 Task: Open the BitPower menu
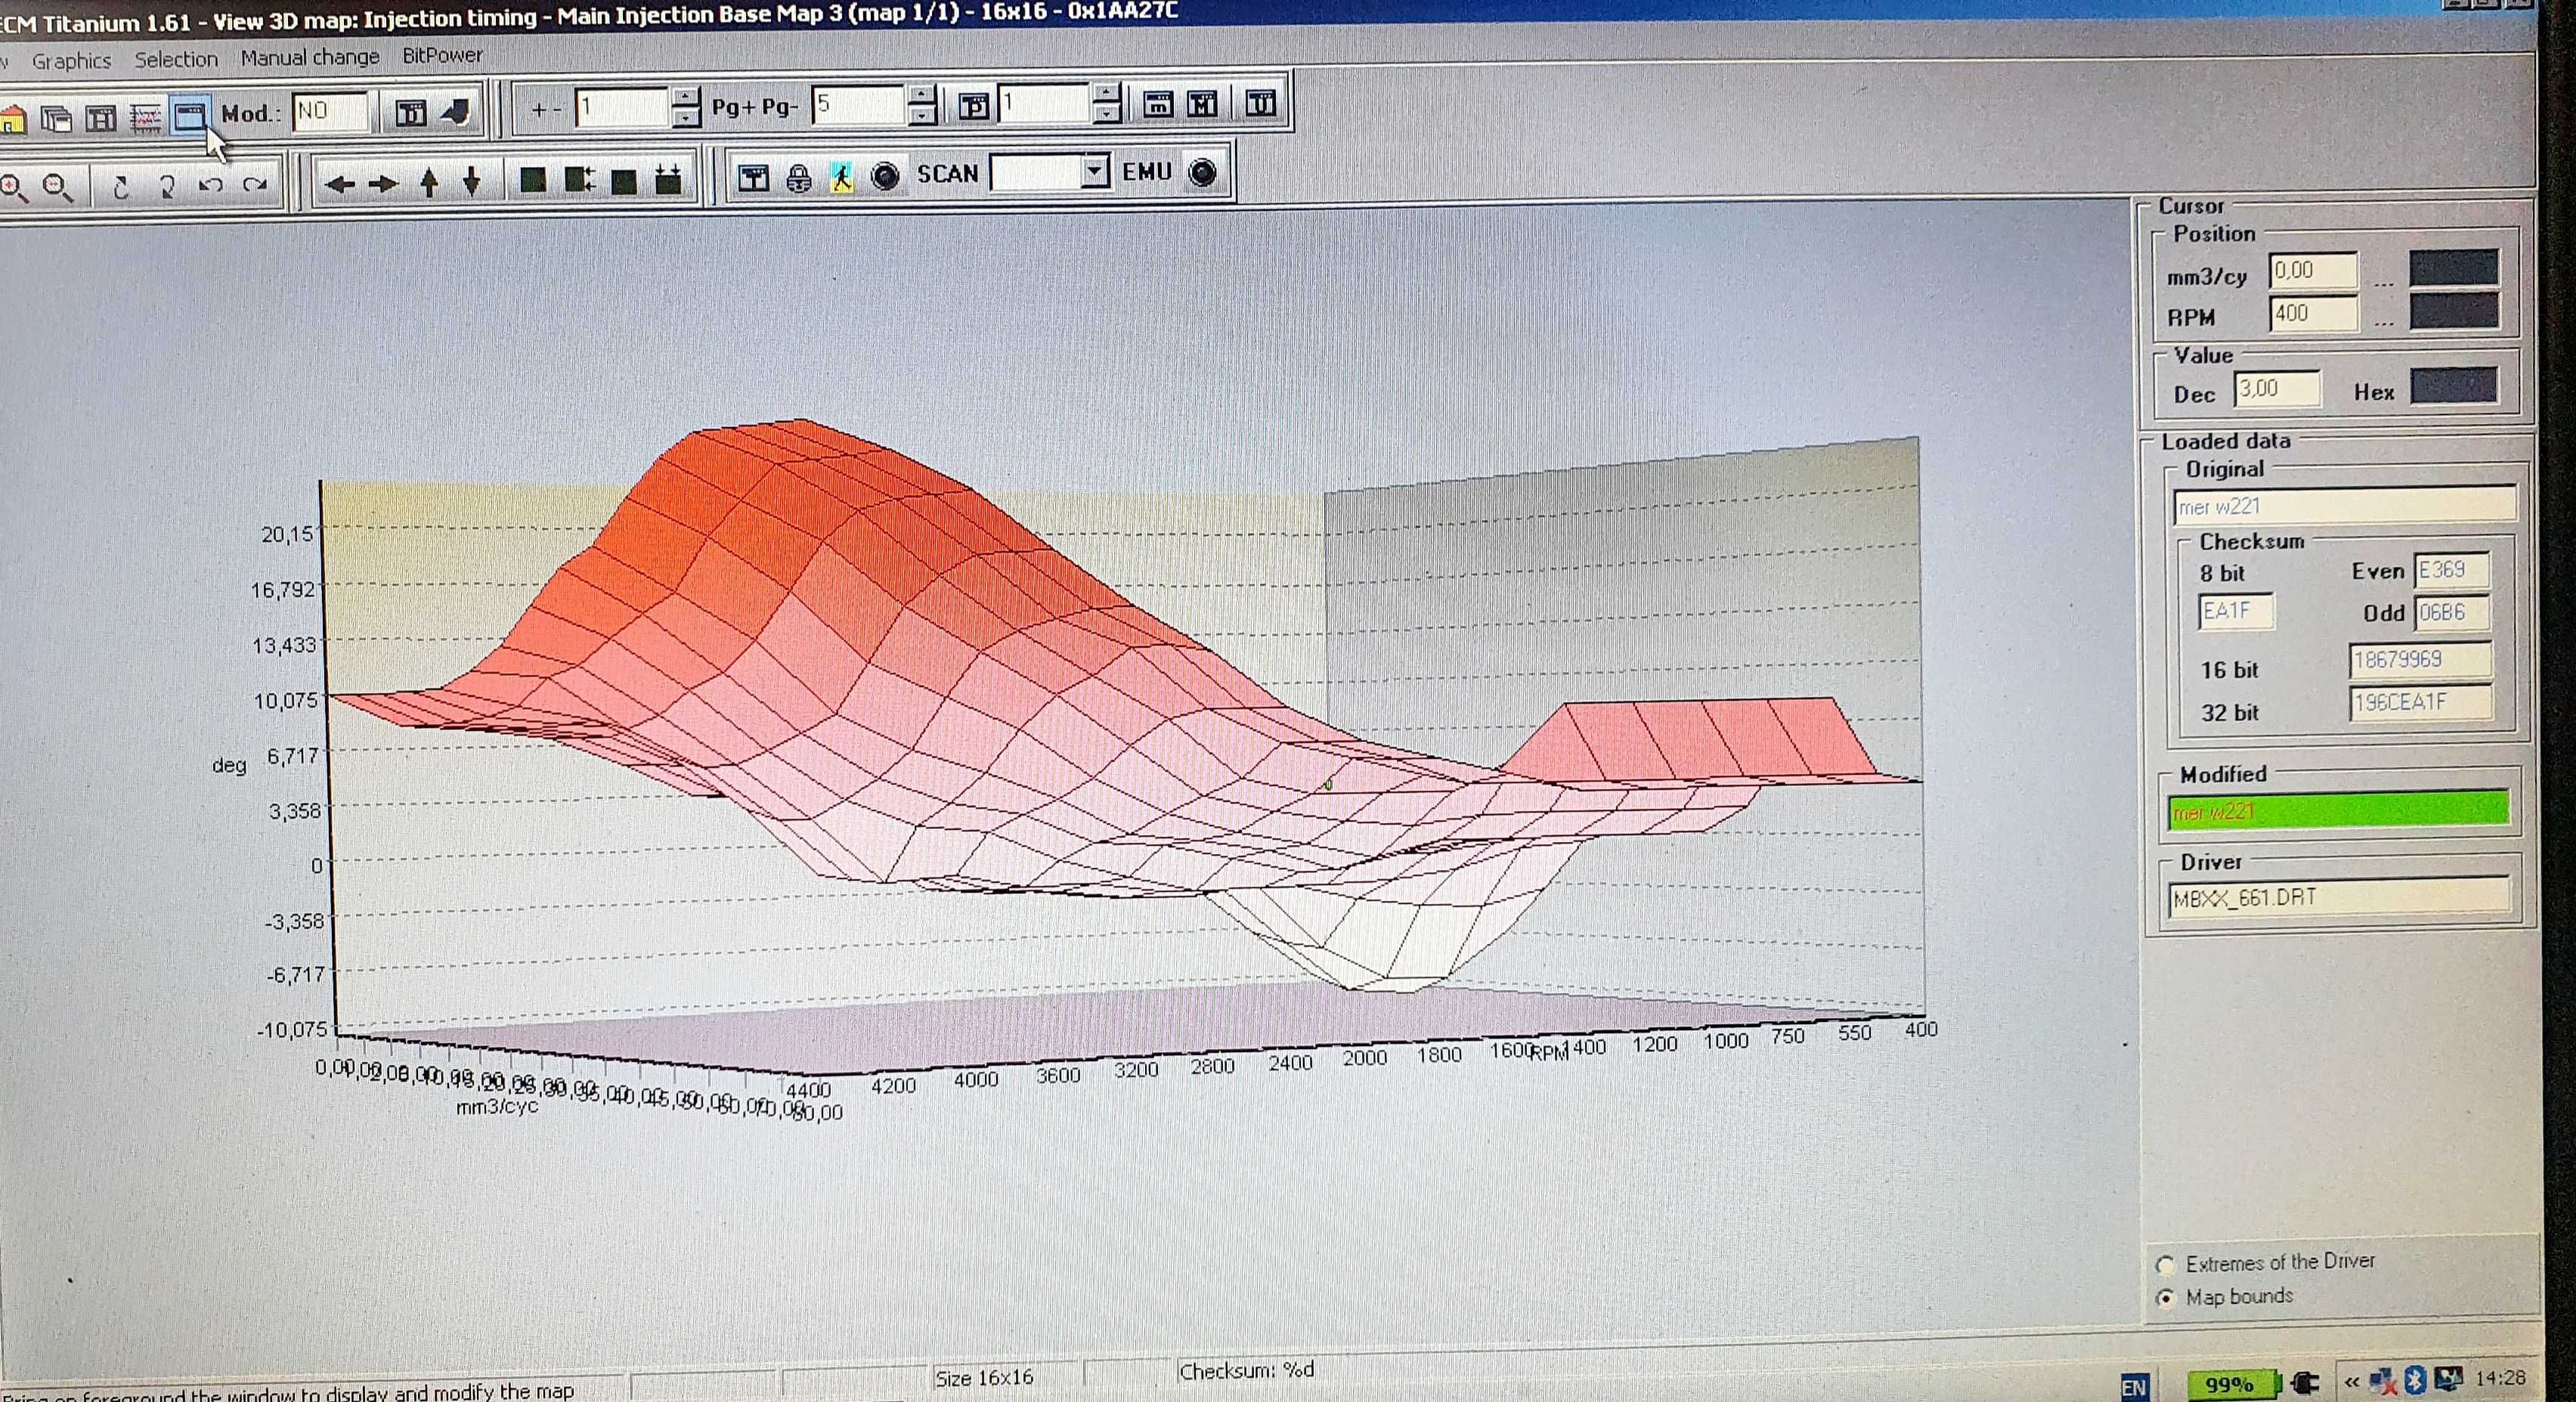pyautogui.click(x=442, y=56)
